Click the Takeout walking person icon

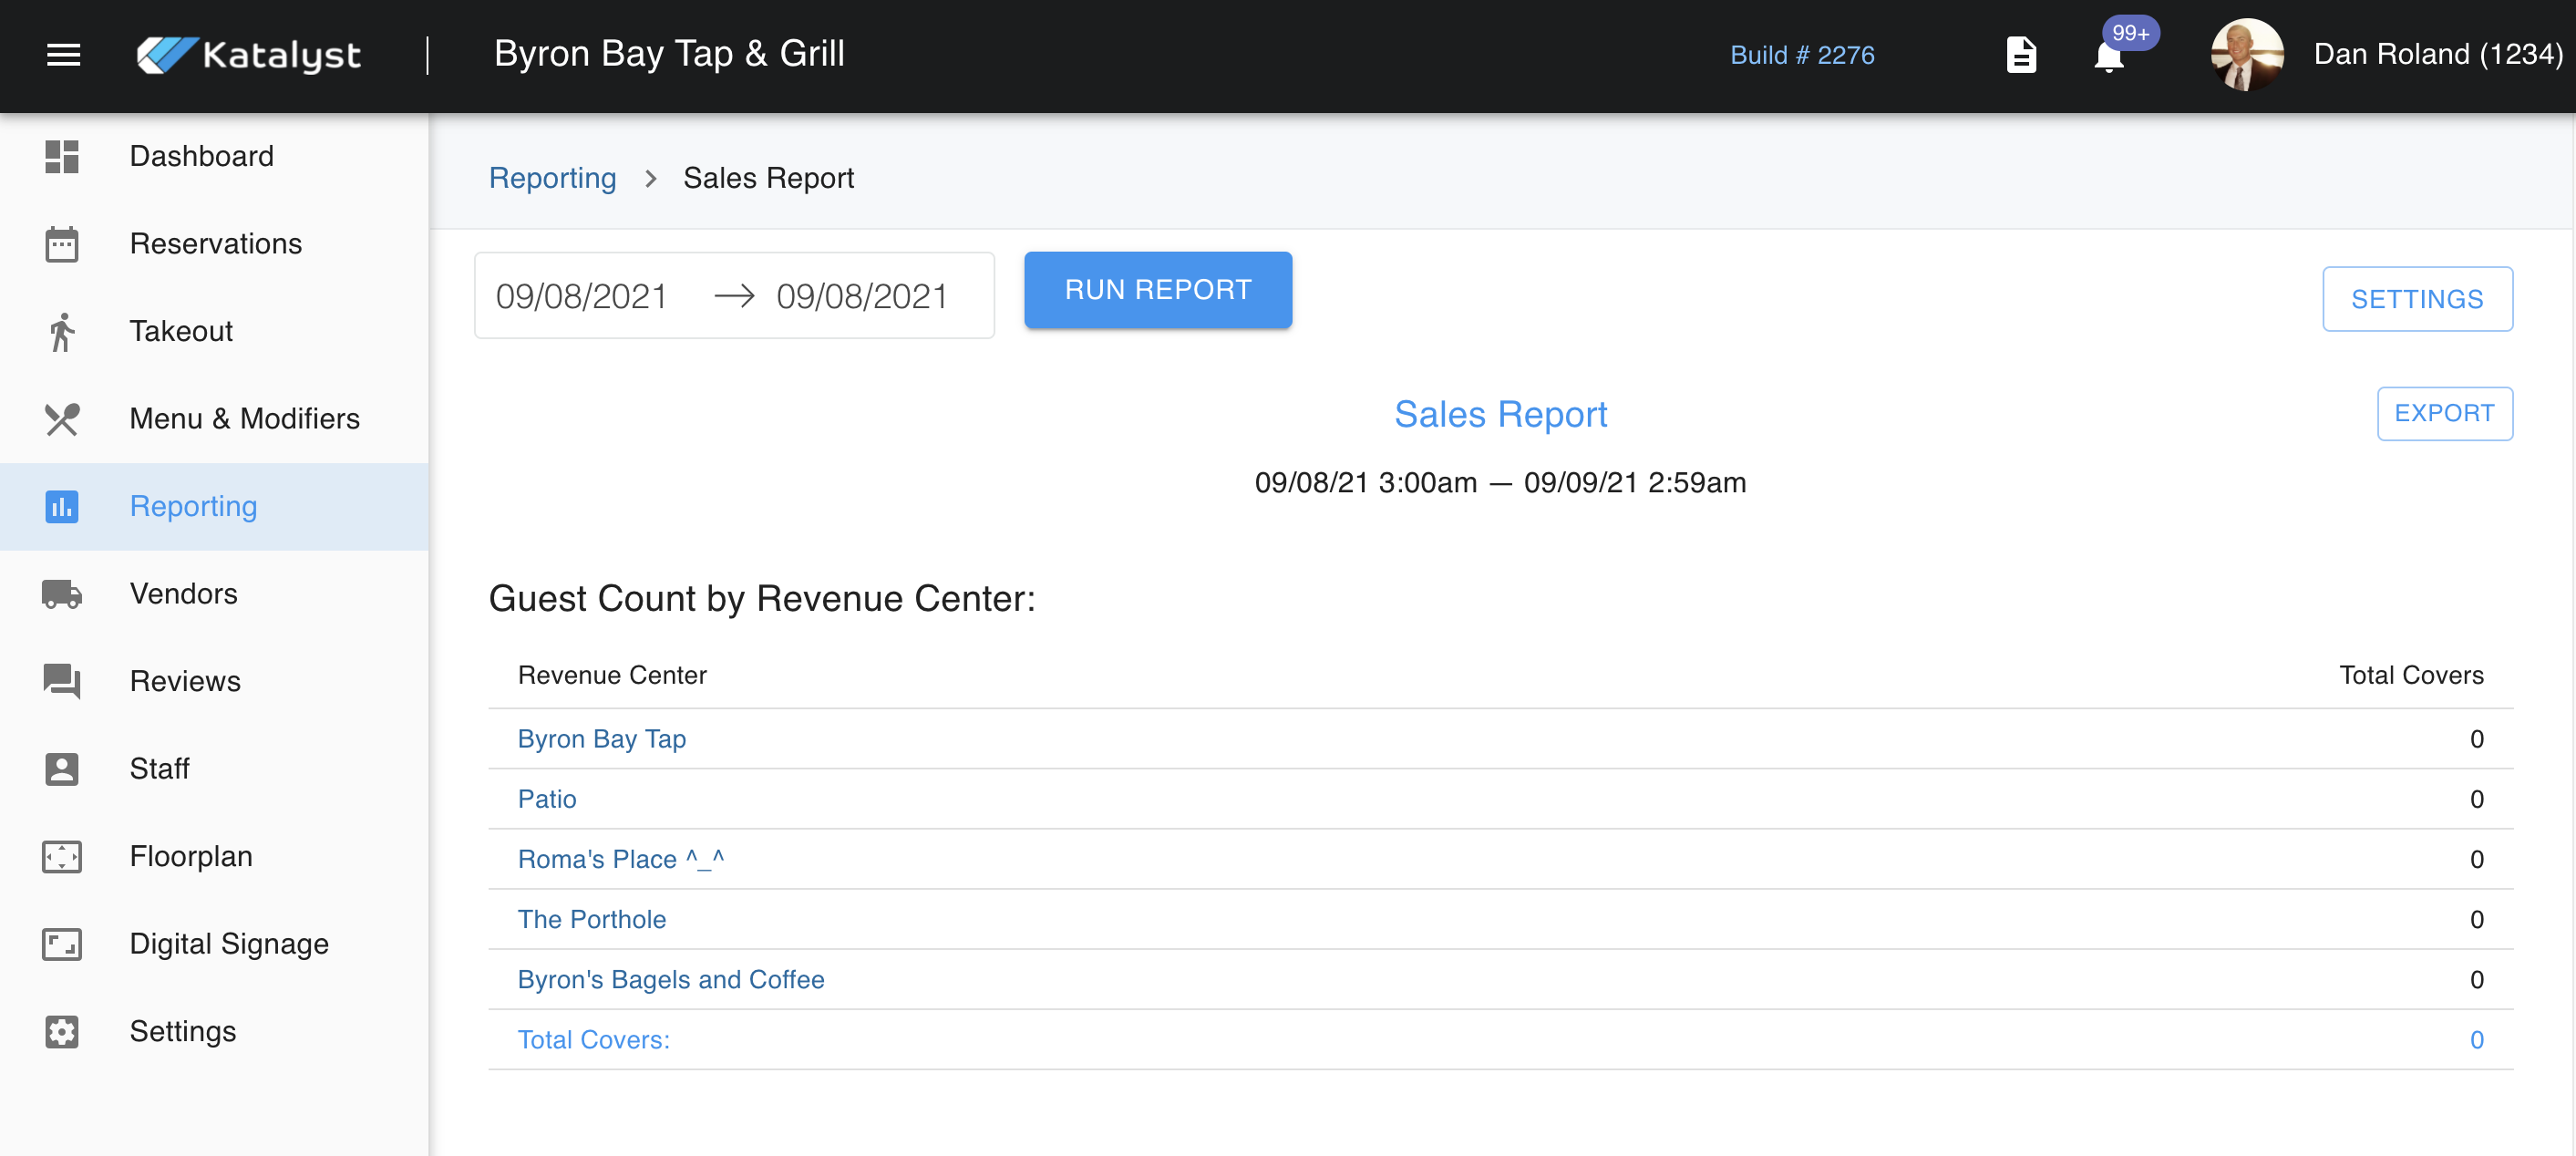point(62,332)
